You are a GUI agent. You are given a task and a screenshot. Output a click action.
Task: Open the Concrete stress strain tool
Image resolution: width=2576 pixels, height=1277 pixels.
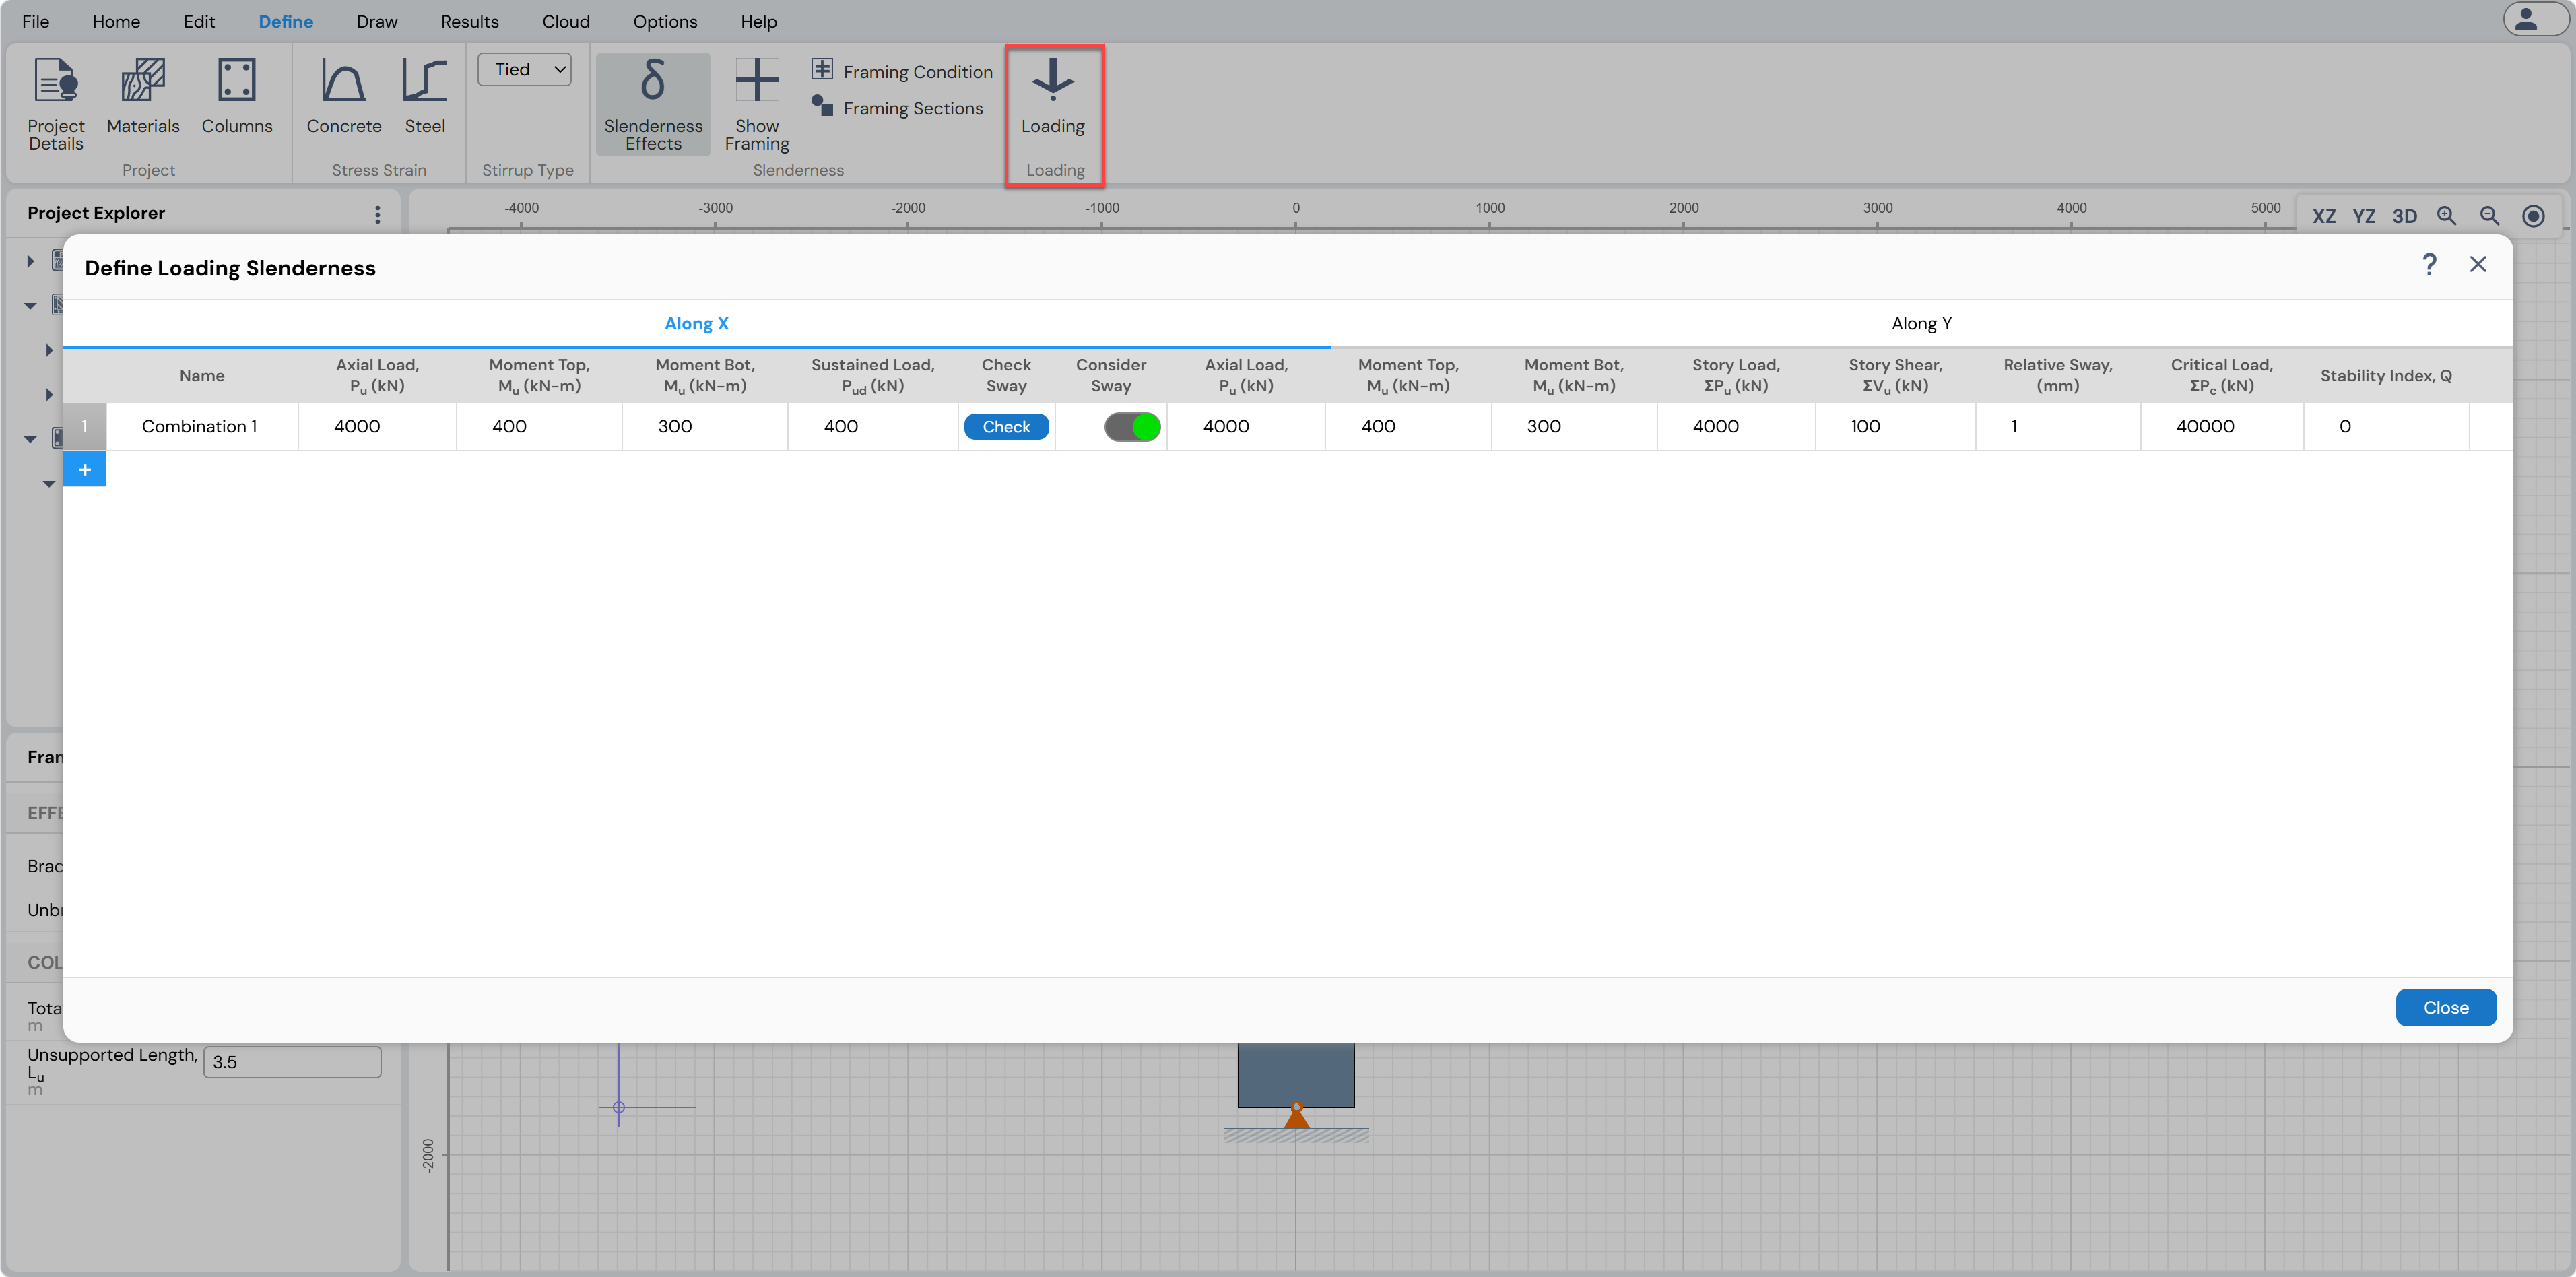pyautogui.click(x=344, y=96)
